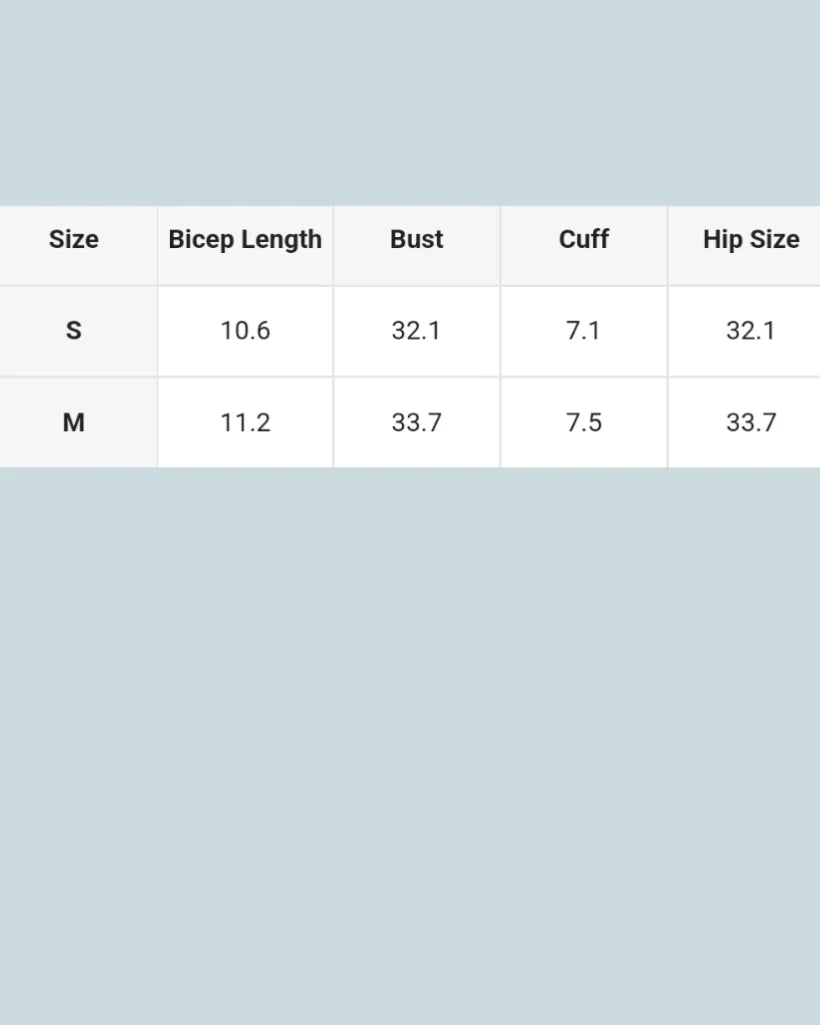
Task: Click Bicep Length value 10.6
Action: [x=245, y=331]
